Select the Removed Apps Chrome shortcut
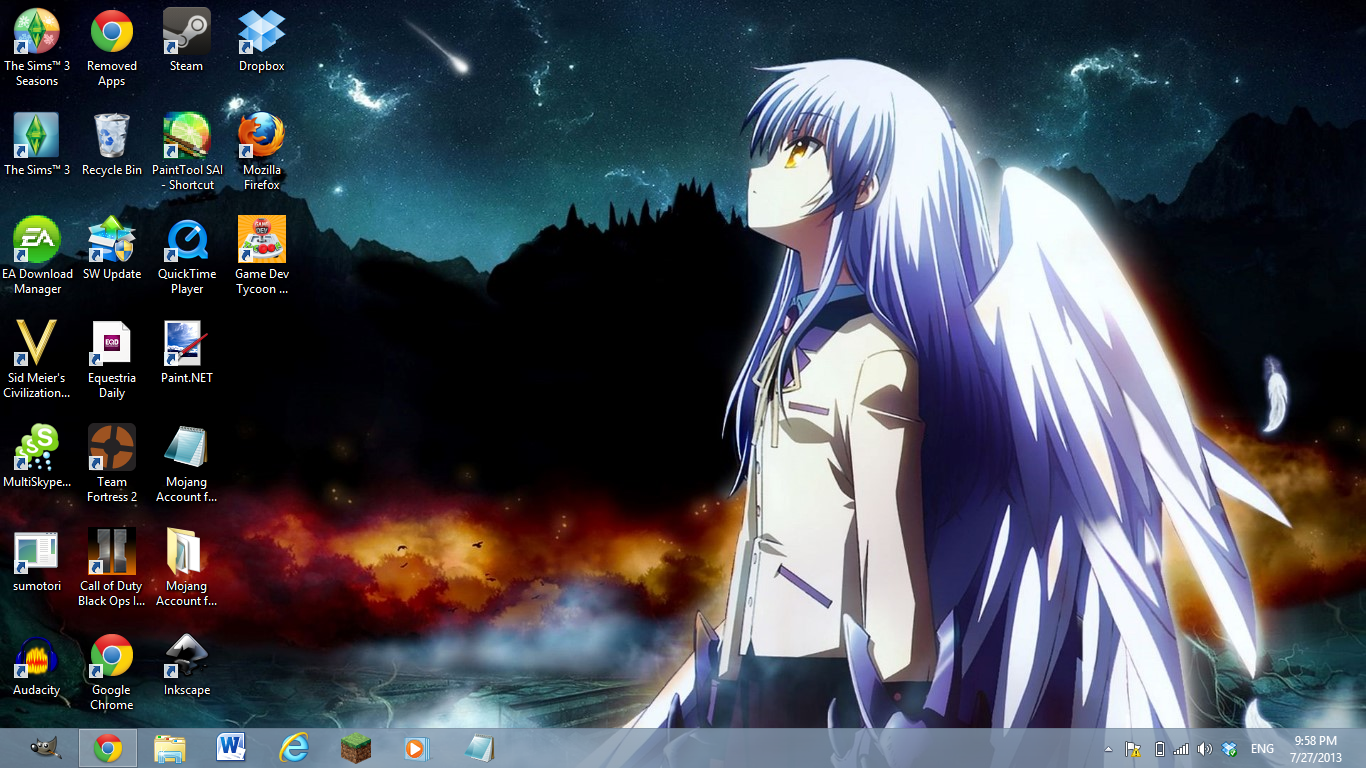 tap(112, 47)
